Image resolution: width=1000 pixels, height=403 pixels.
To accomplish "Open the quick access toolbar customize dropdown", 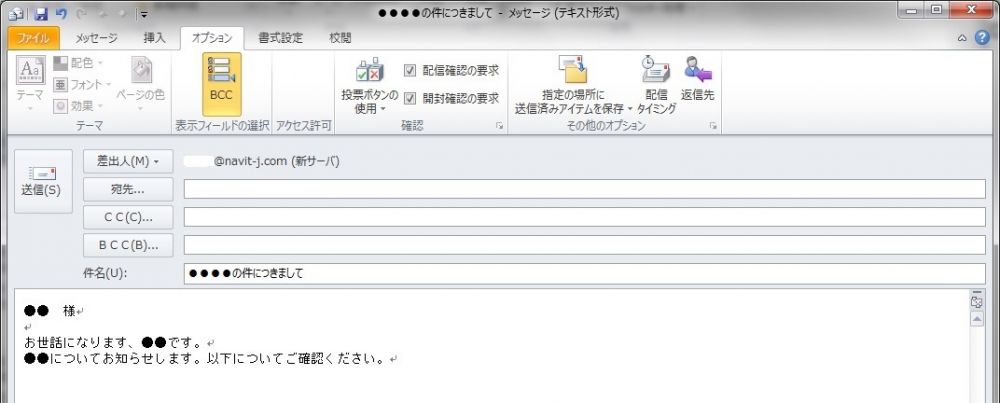I will point(143,14).
